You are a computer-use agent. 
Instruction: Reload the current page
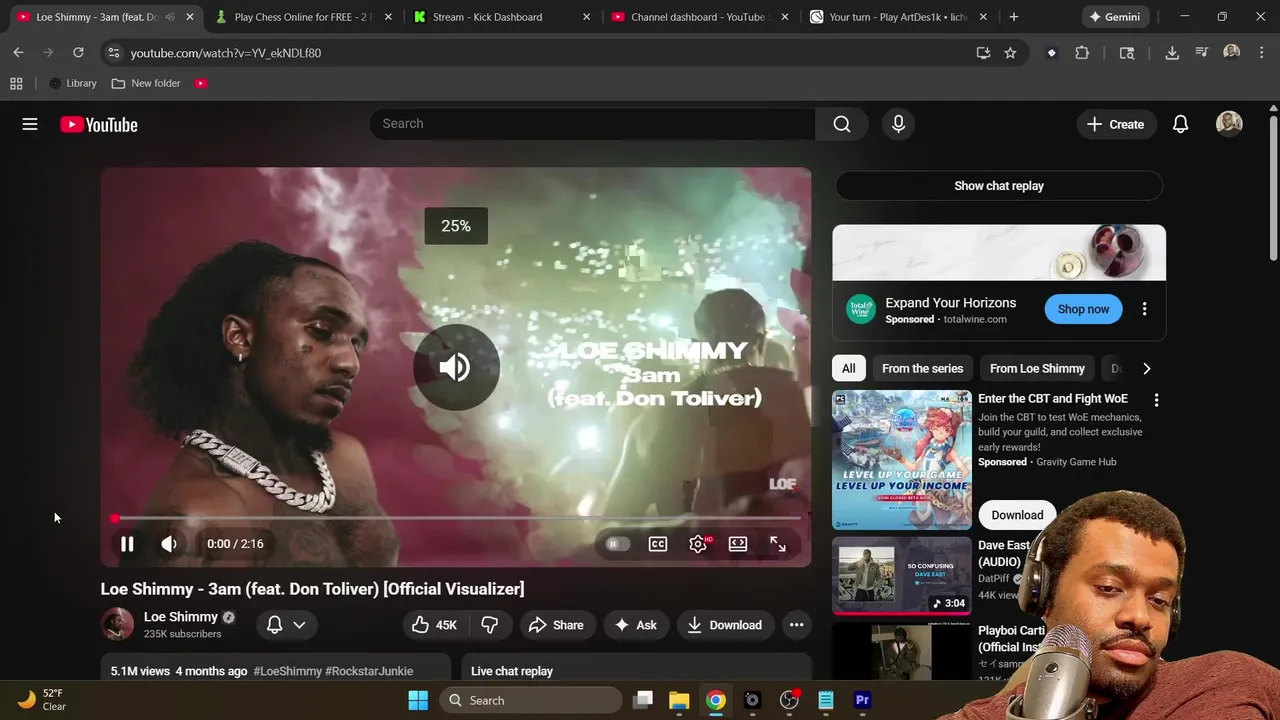[x=78, y=53]
